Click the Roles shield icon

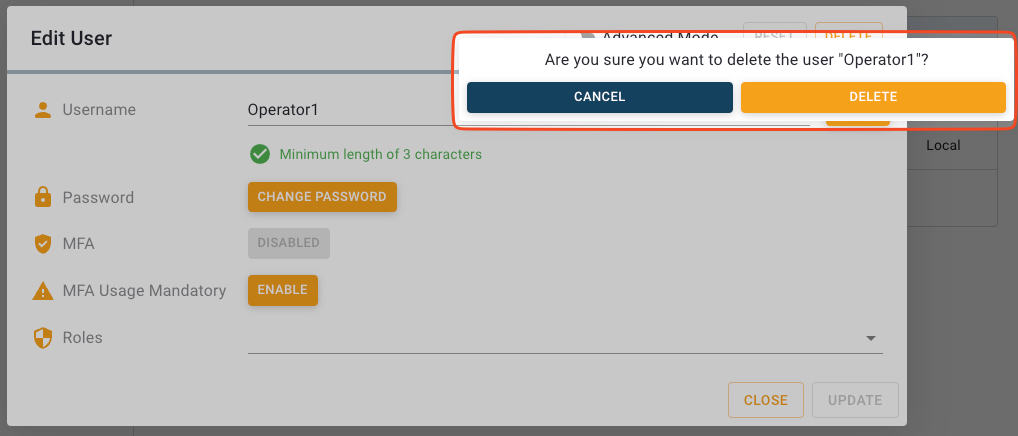(x=42, y=338)
